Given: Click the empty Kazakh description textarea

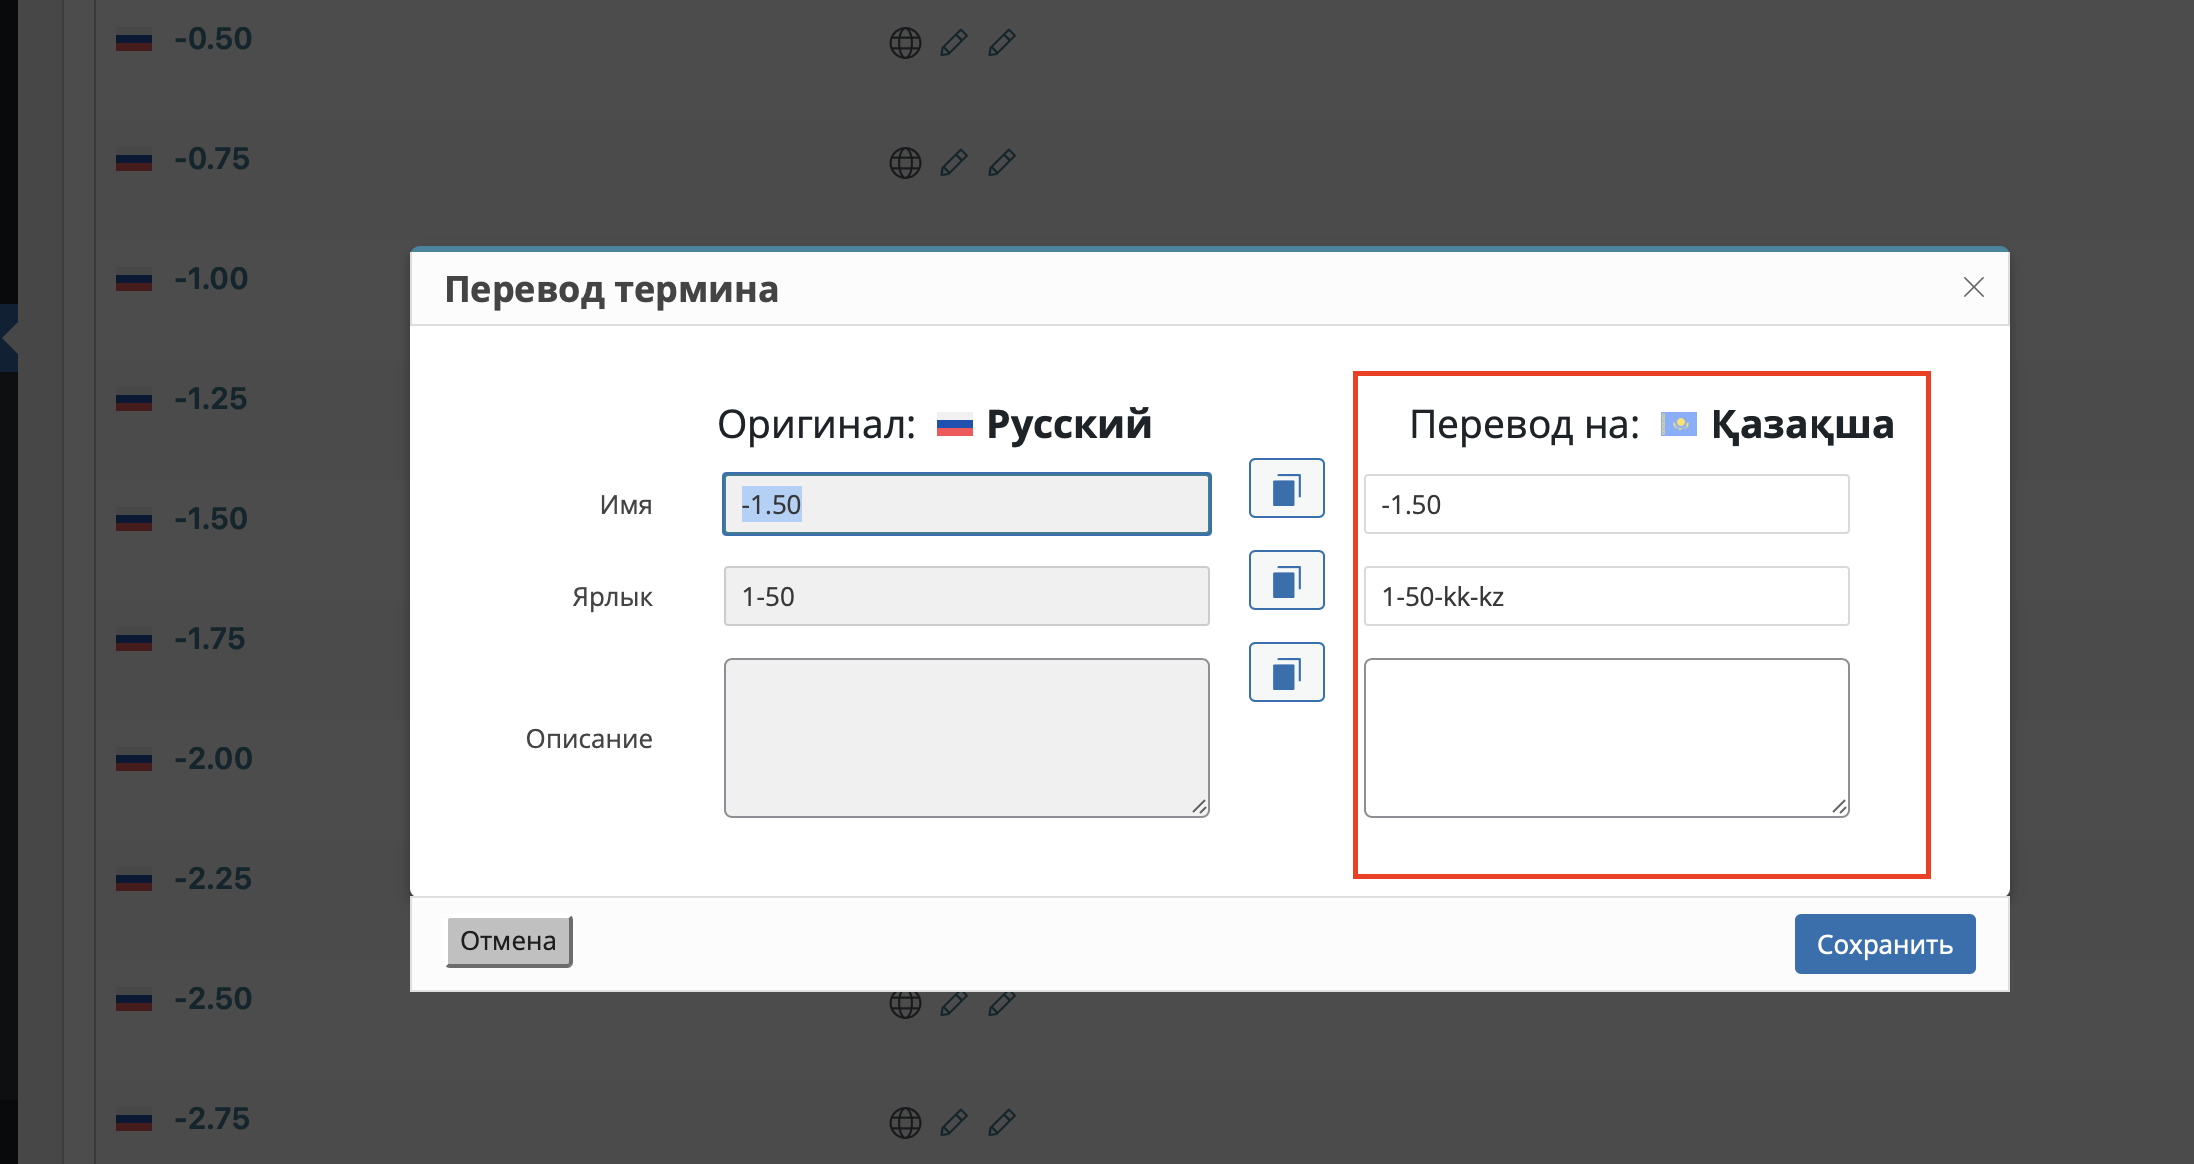Looking at the screenshot, I should 1606,738.
